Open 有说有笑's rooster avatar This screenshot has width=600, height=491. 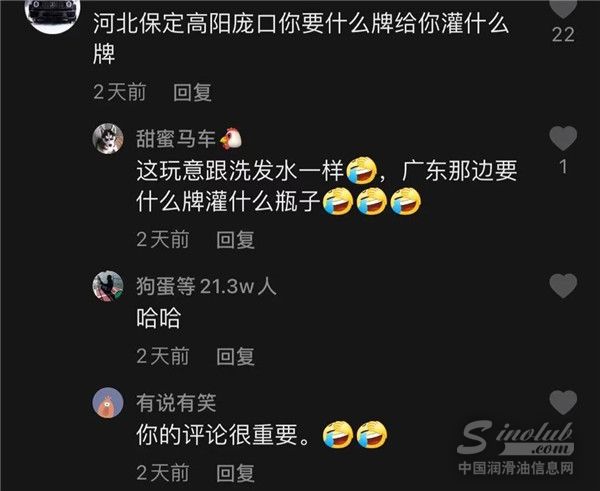(x=108, y=403)
